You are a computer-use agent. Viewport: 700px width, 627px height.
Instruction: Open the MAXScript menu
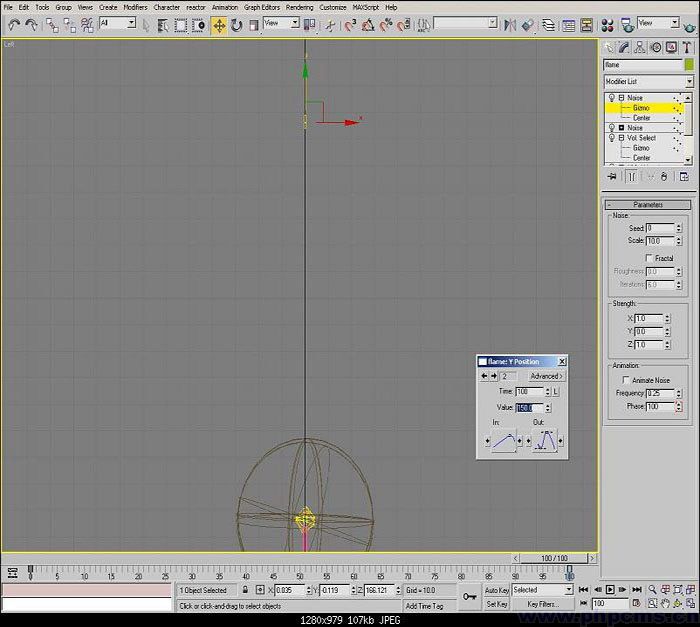click(x=366, y=7)
